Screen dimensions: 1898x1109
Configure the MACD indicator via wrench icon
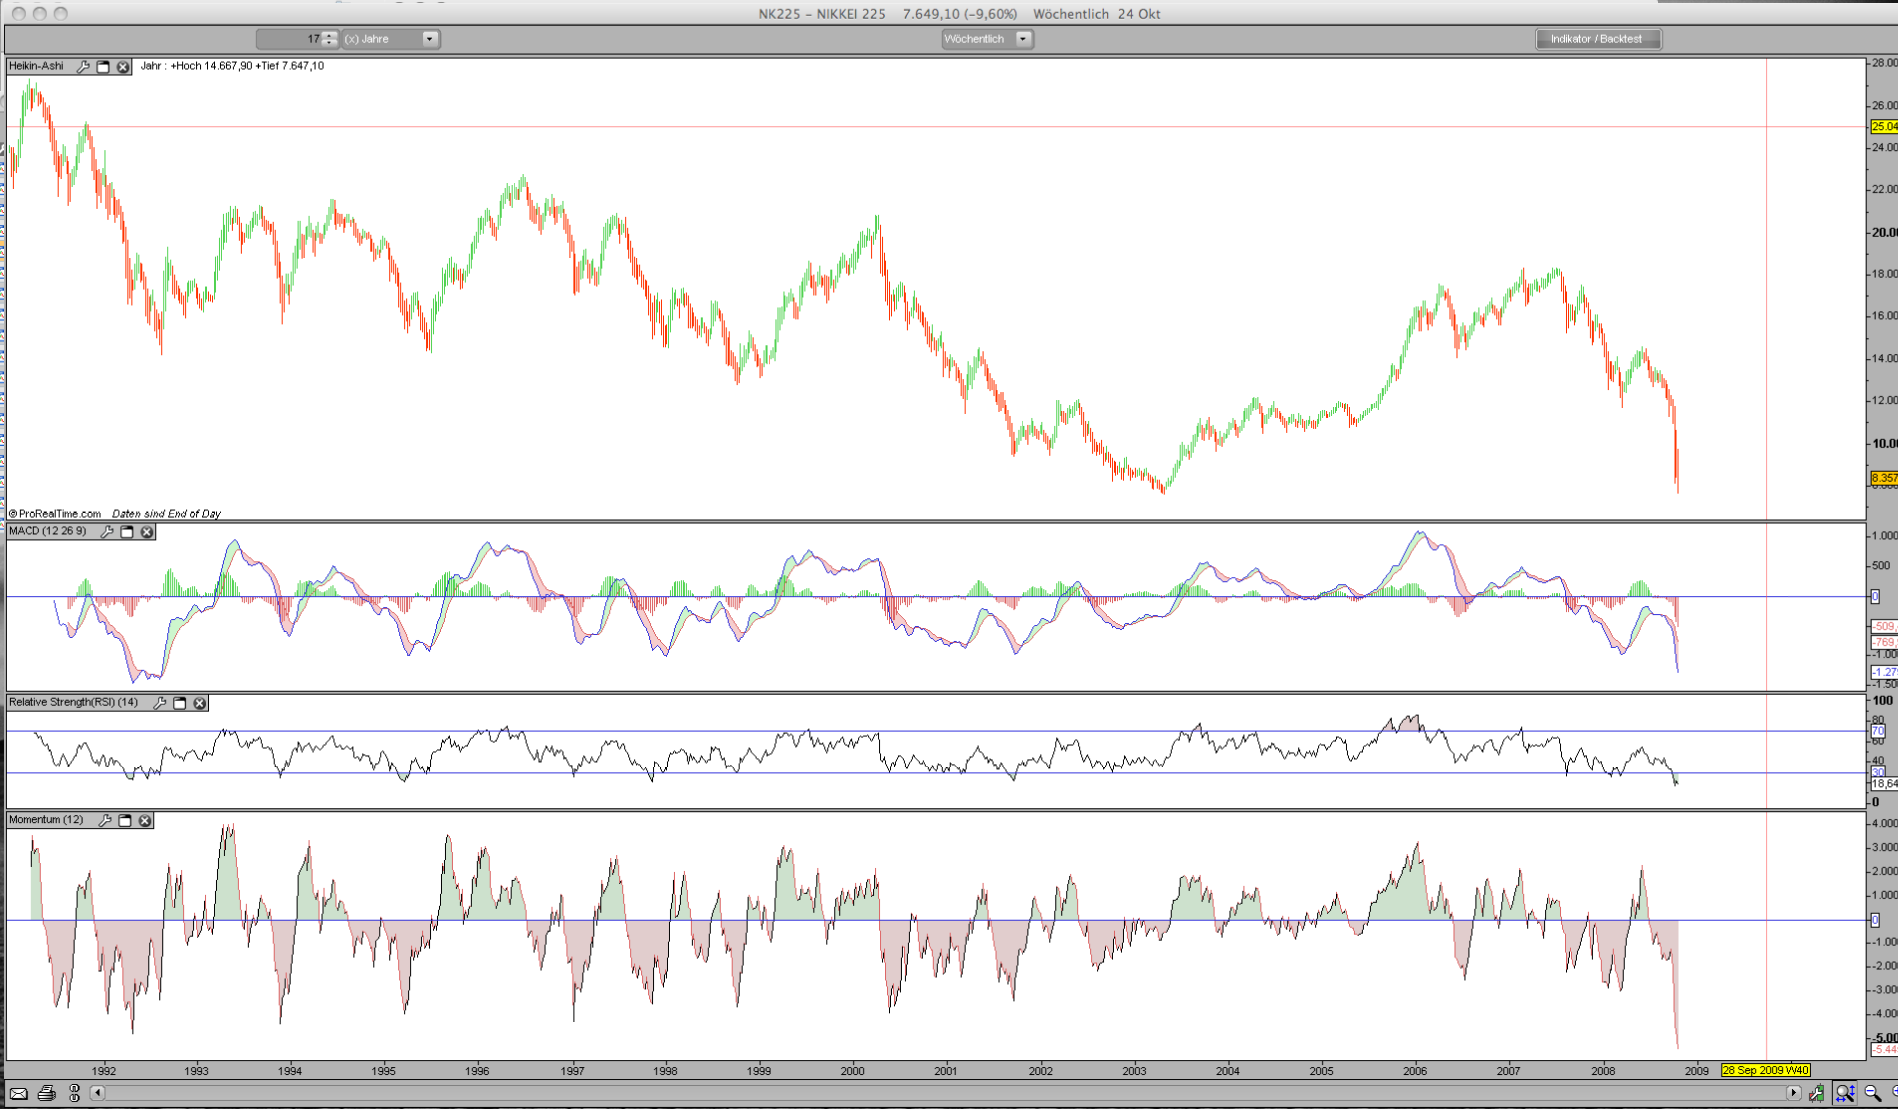(x=107, y=532)
